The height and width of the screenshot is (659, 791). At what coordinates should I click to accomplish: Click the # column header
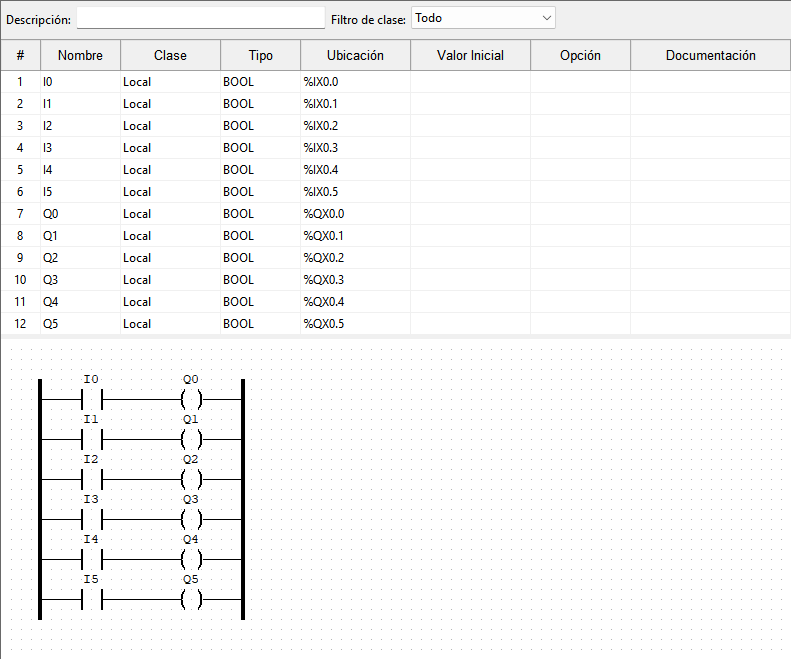pyautogui.click(x=20, y=56)
